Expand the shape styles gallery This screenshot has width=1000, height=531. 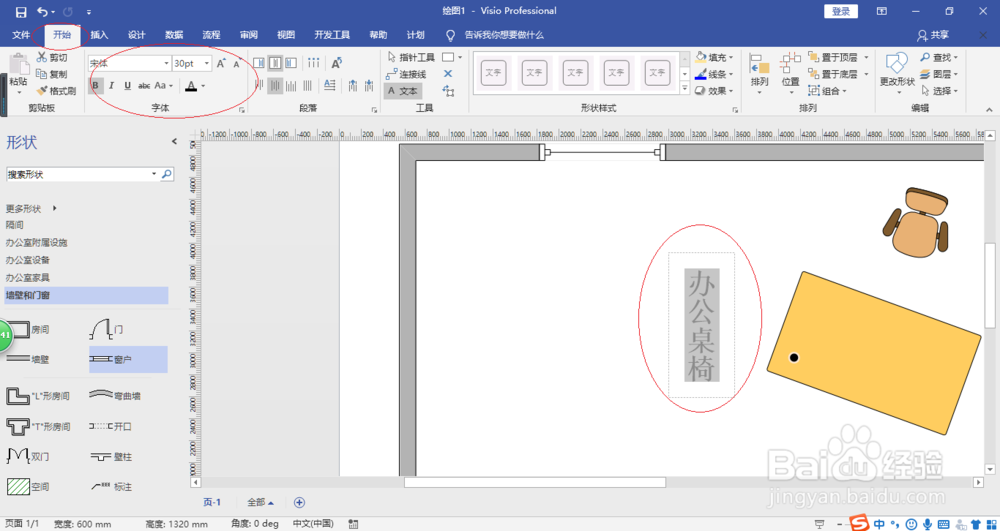685,90
